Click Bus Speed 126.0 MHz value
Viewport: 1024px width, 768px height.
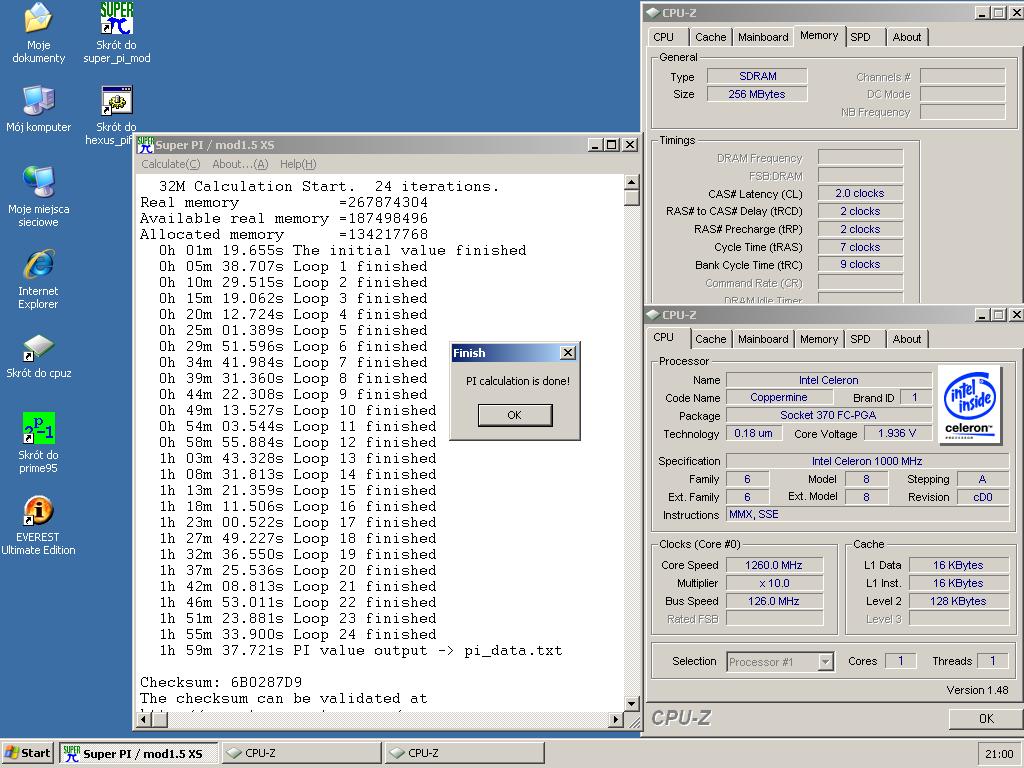click(x=774, y=601)
